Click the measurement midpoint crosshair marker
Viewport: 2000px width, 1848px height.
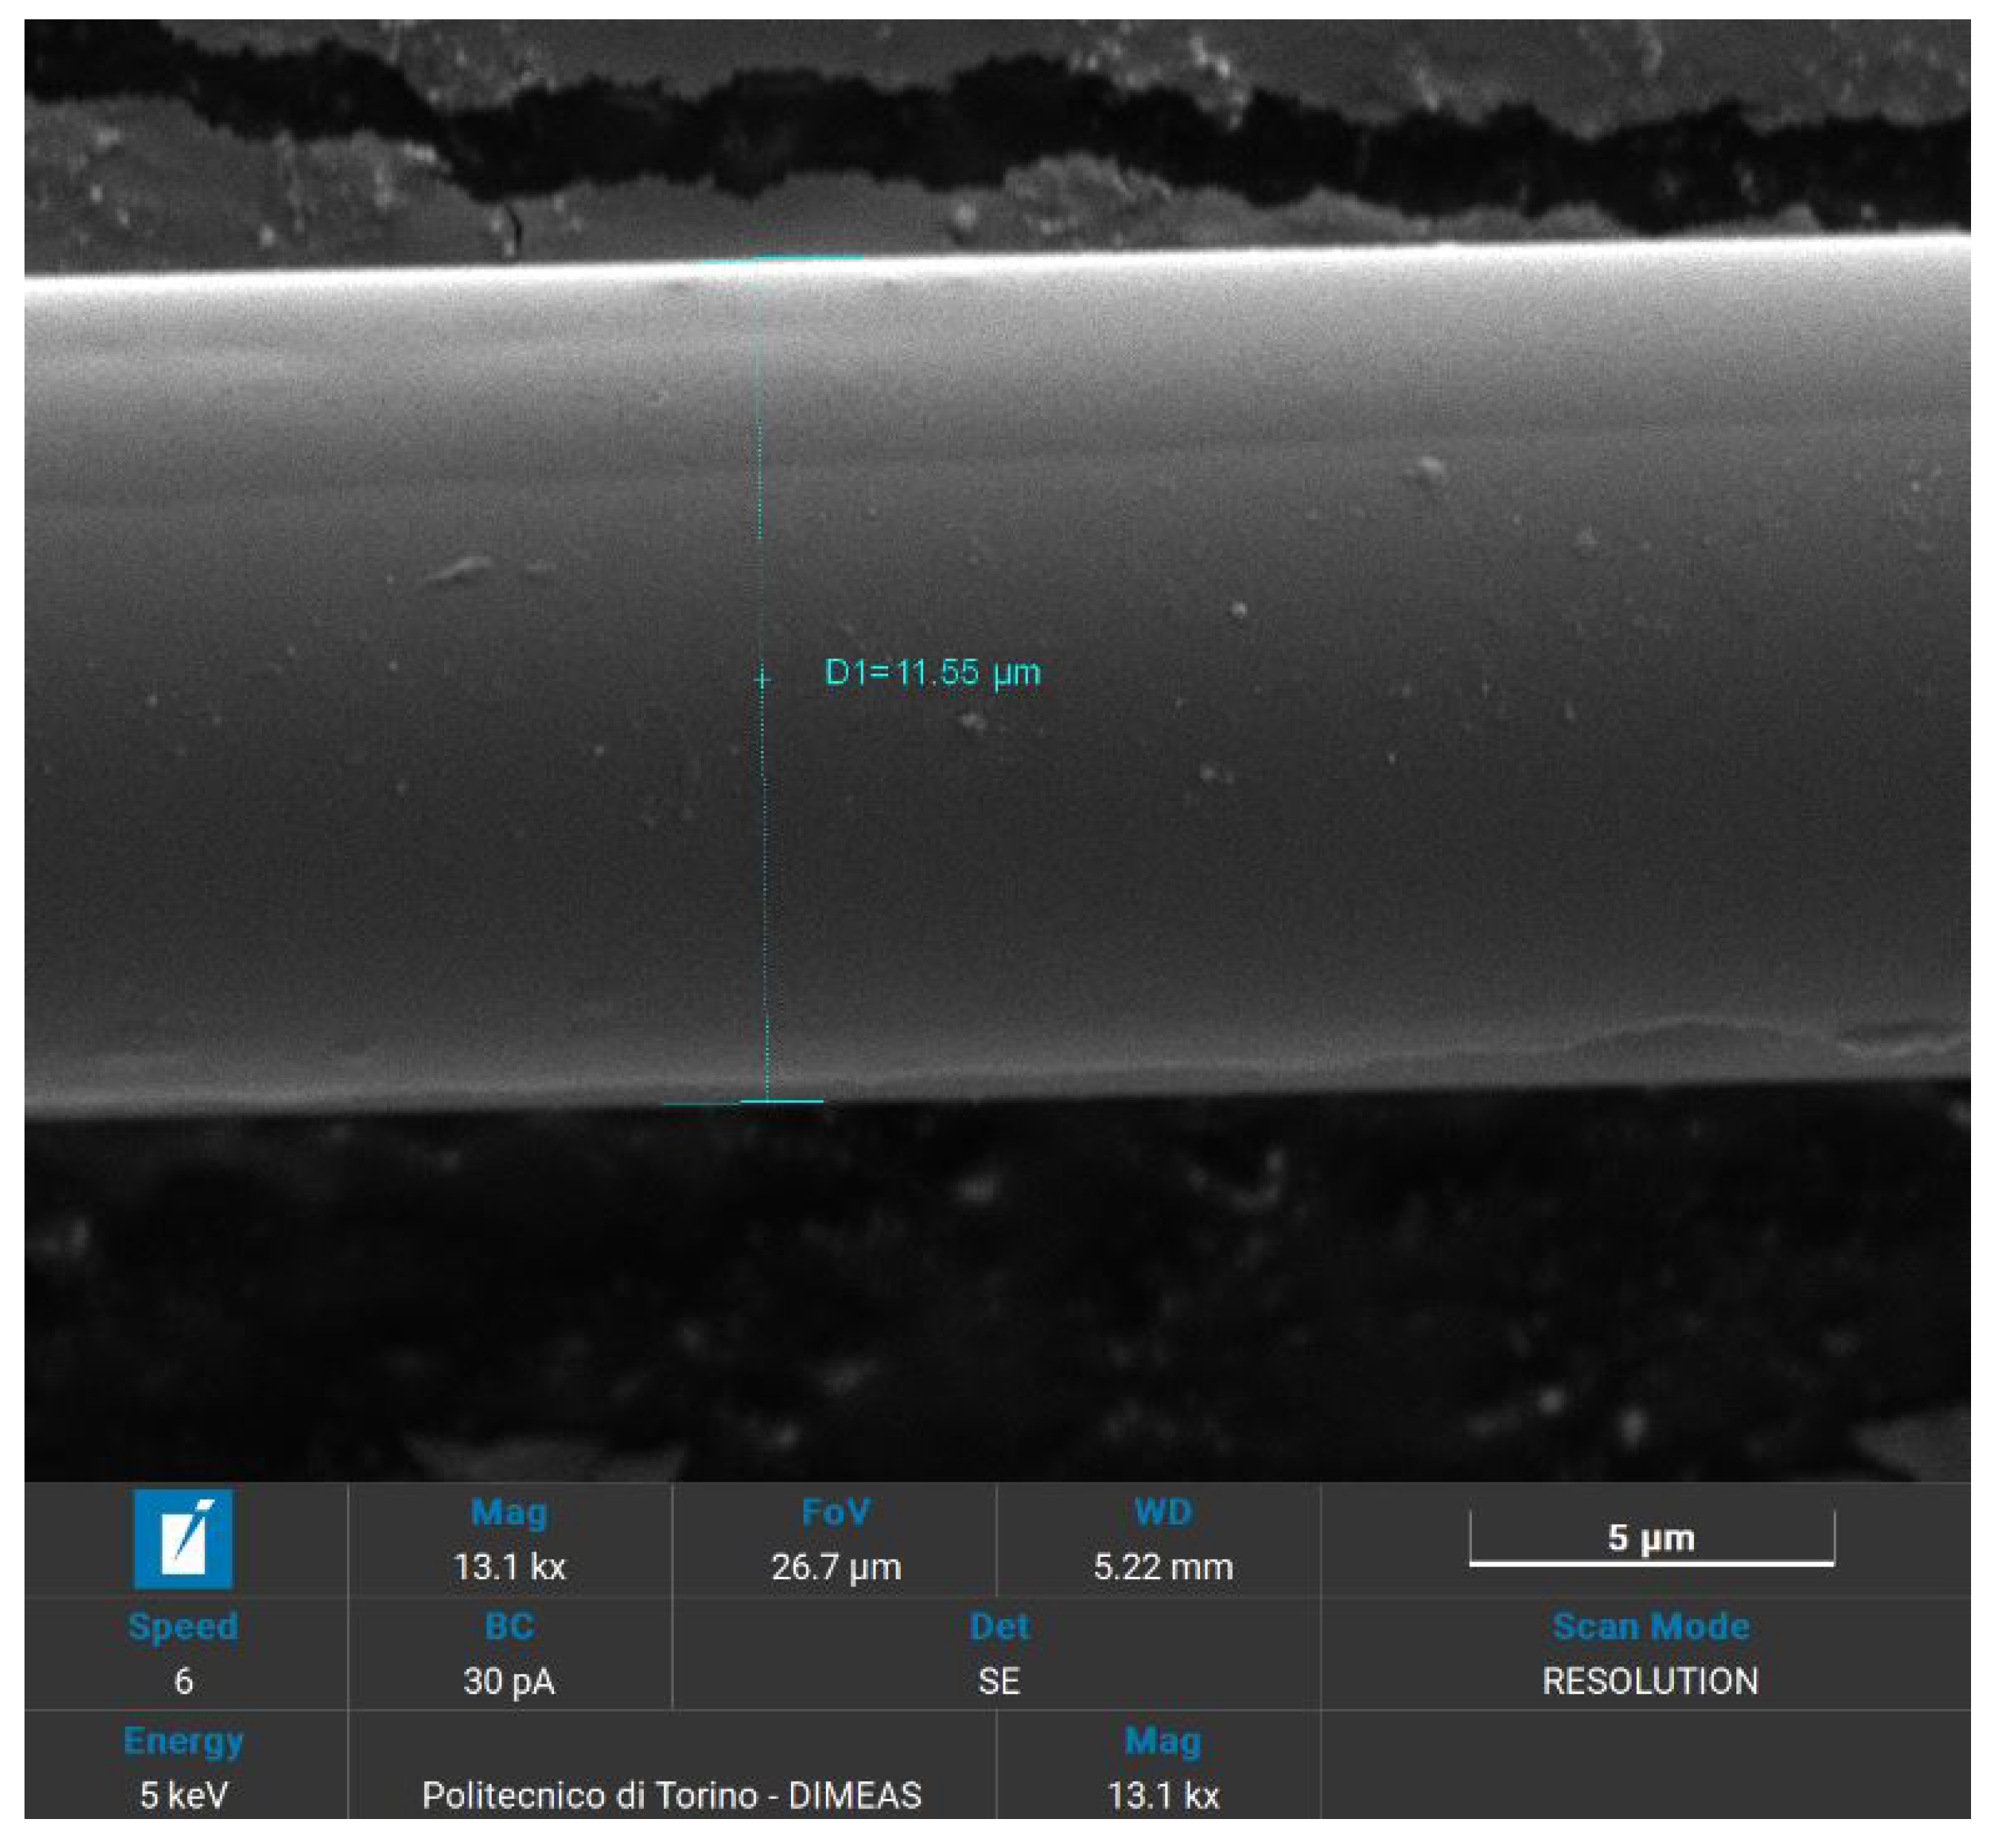pos(764,678)
